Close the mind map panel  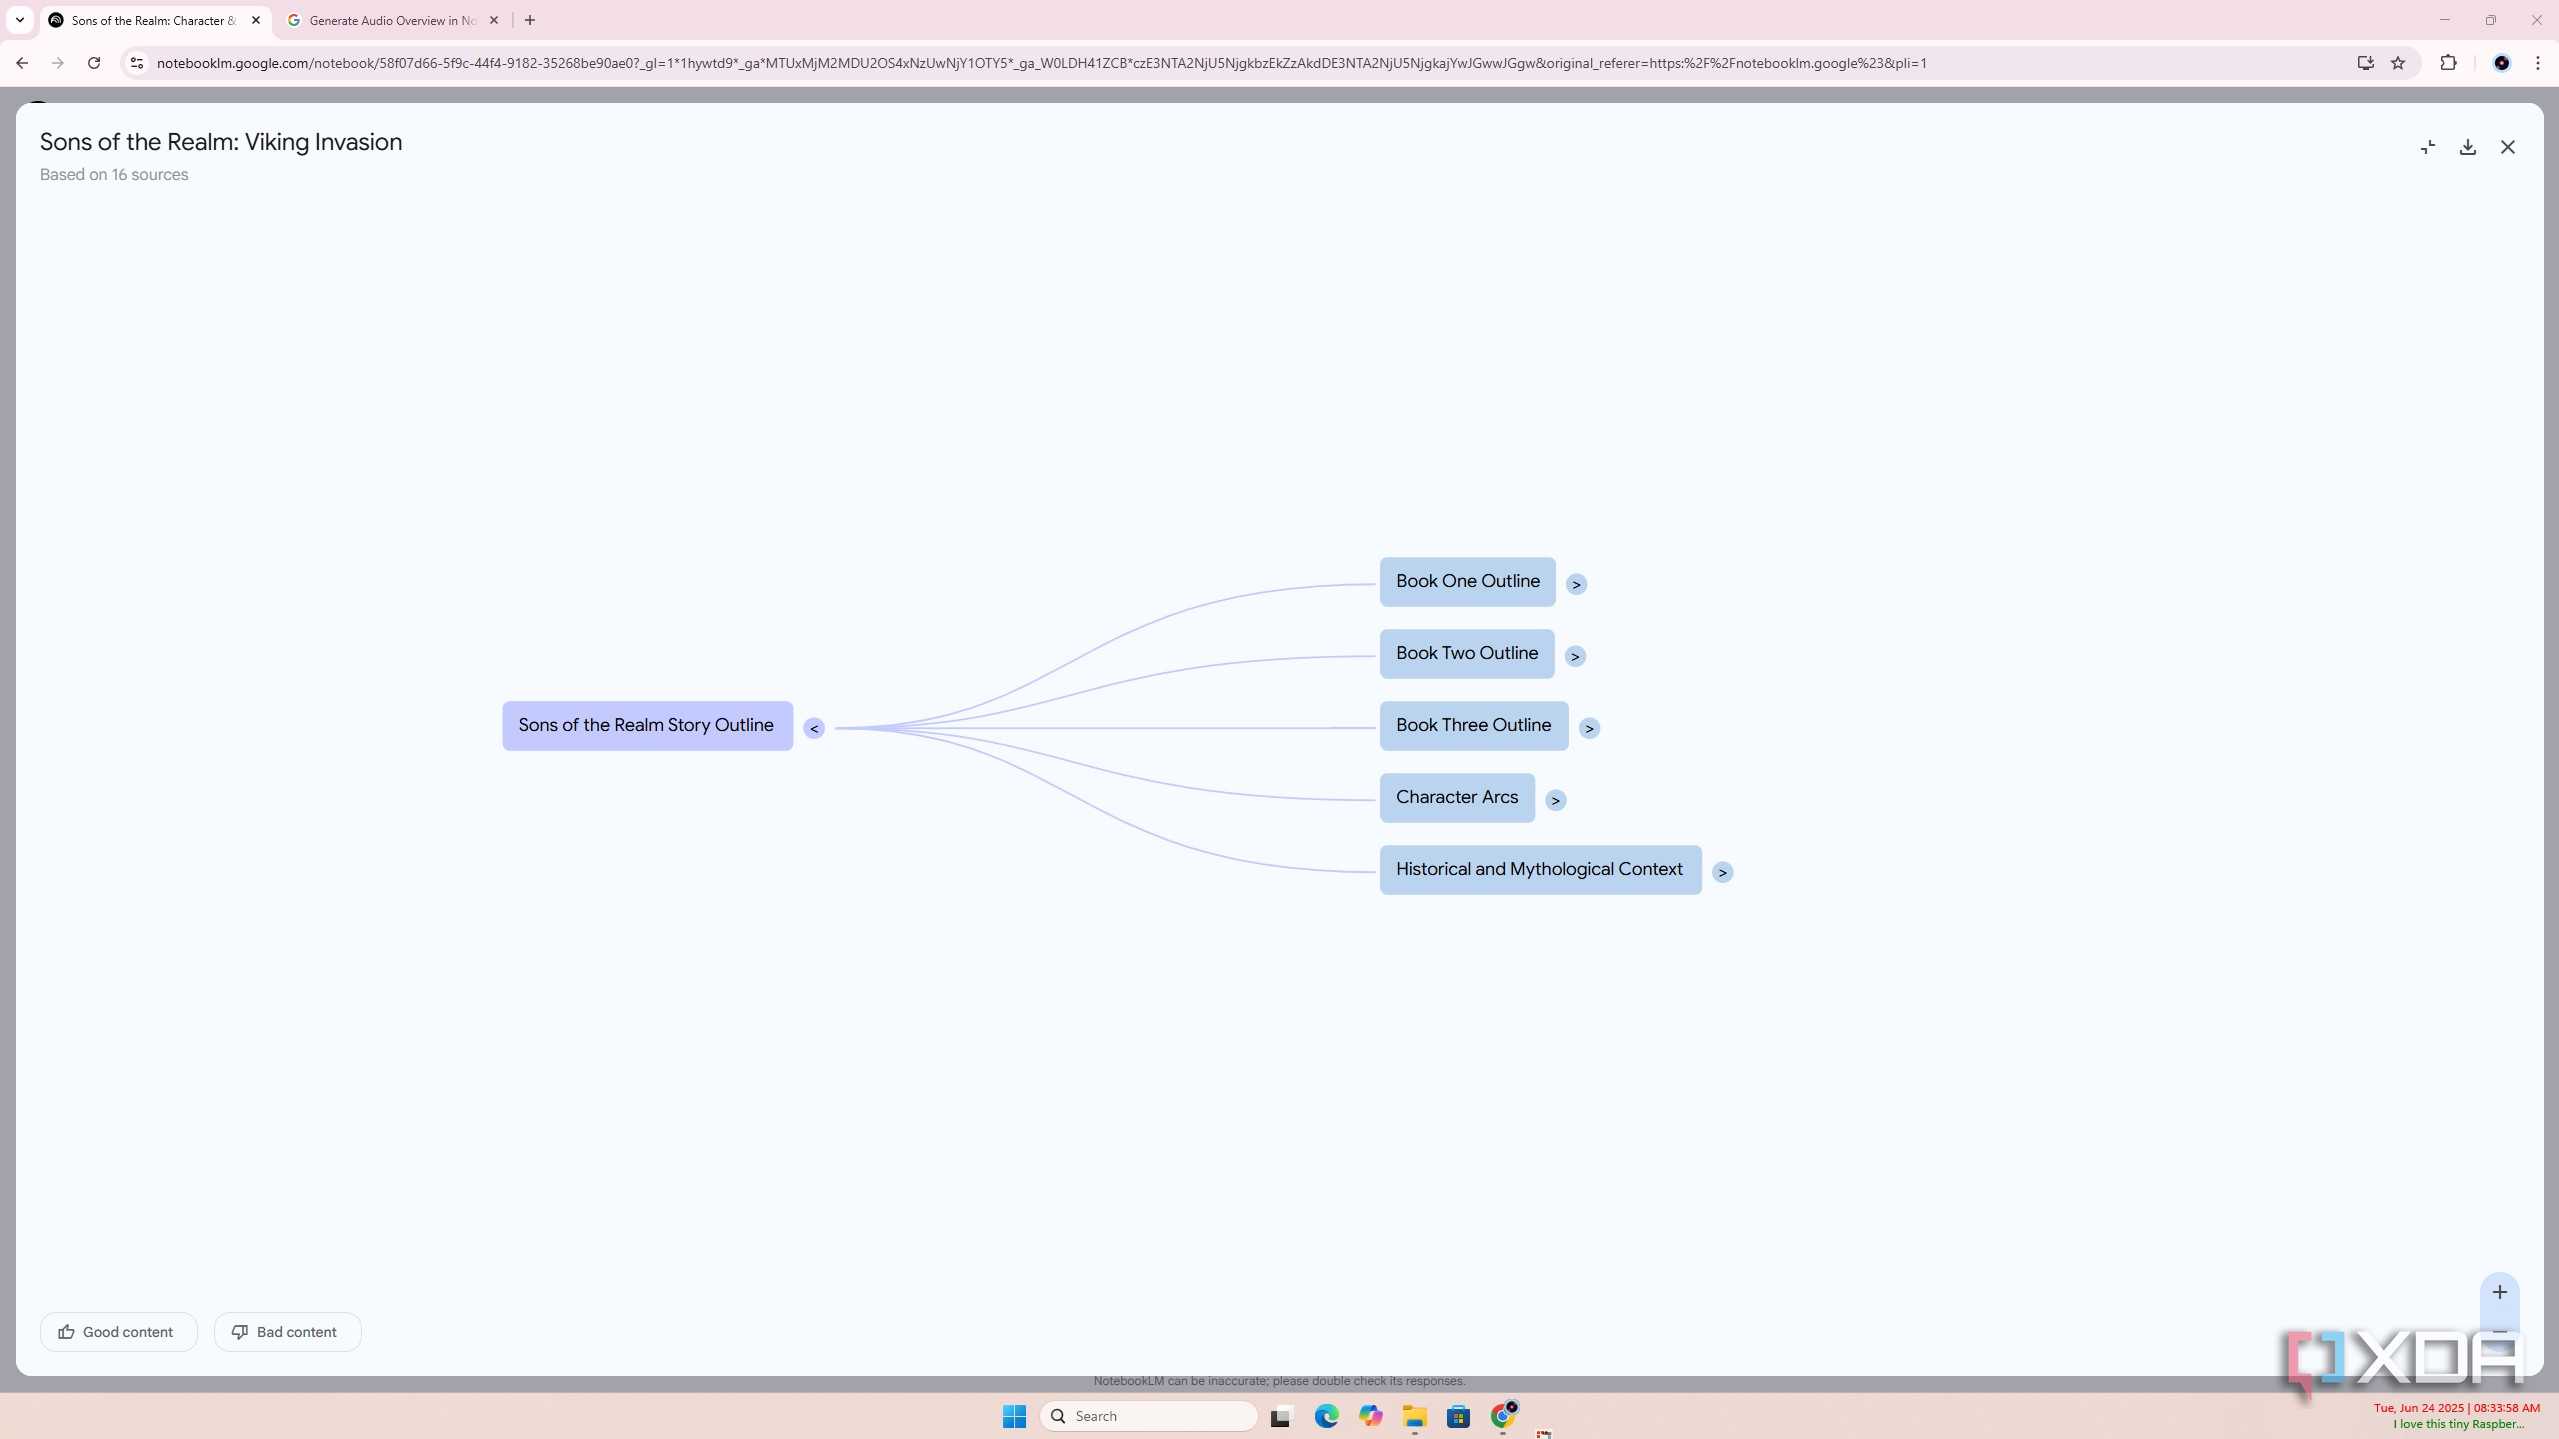click(2507, 147)
